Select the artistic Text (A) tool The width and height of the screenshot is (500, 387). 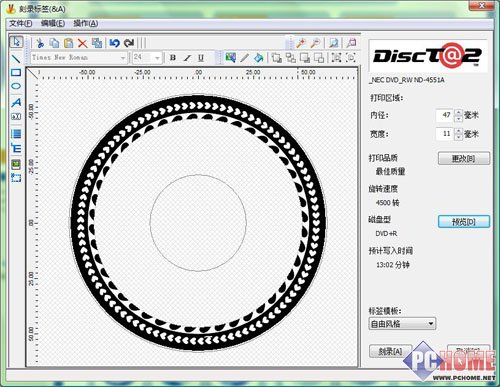click(x=16, y=102)
